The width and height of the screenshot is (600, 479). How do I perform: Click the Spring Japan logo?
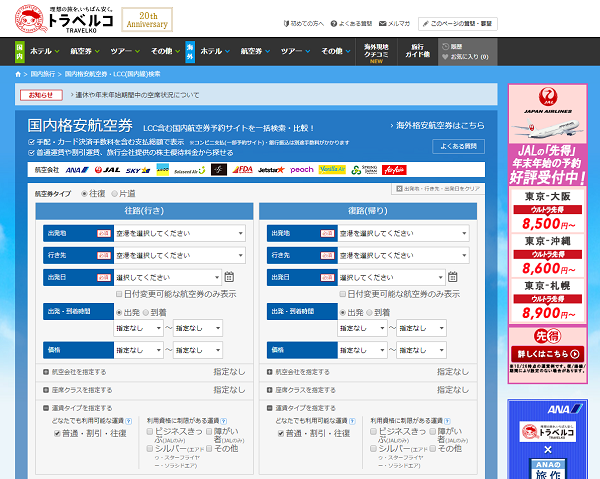pos(364,170)
